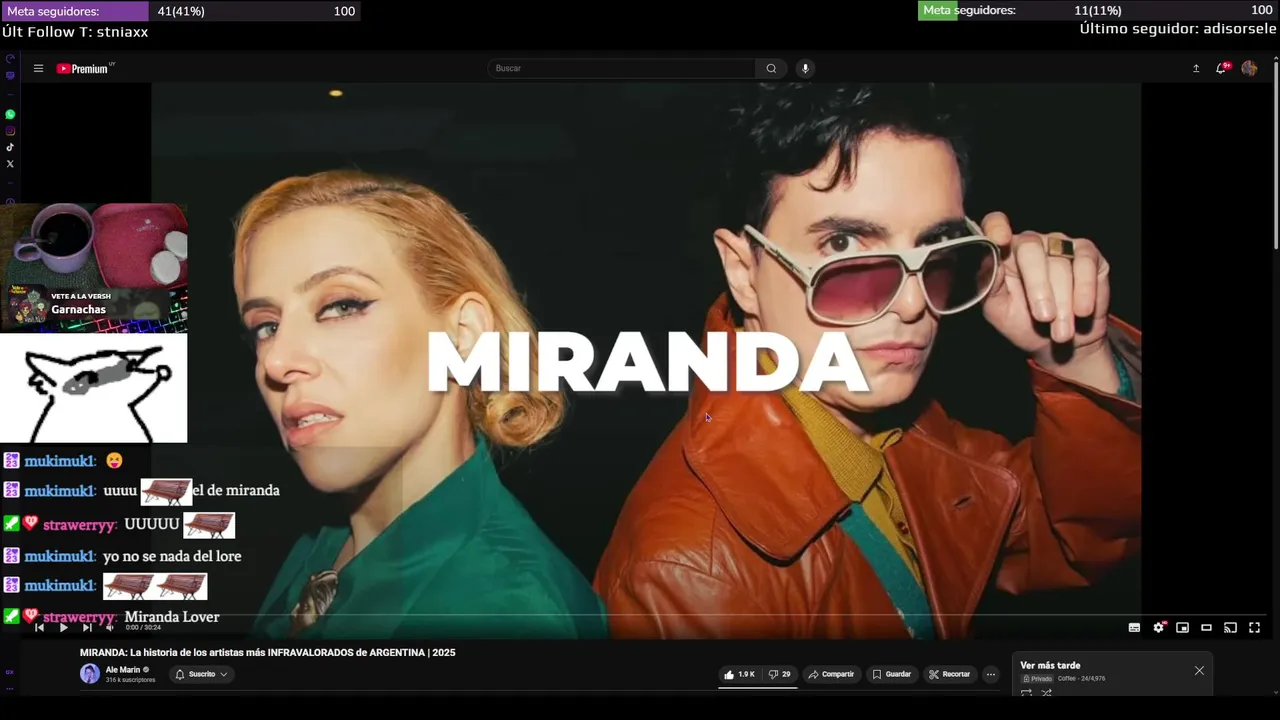Cast video to a device
Screen dimensions: 1280x720
1230,628
